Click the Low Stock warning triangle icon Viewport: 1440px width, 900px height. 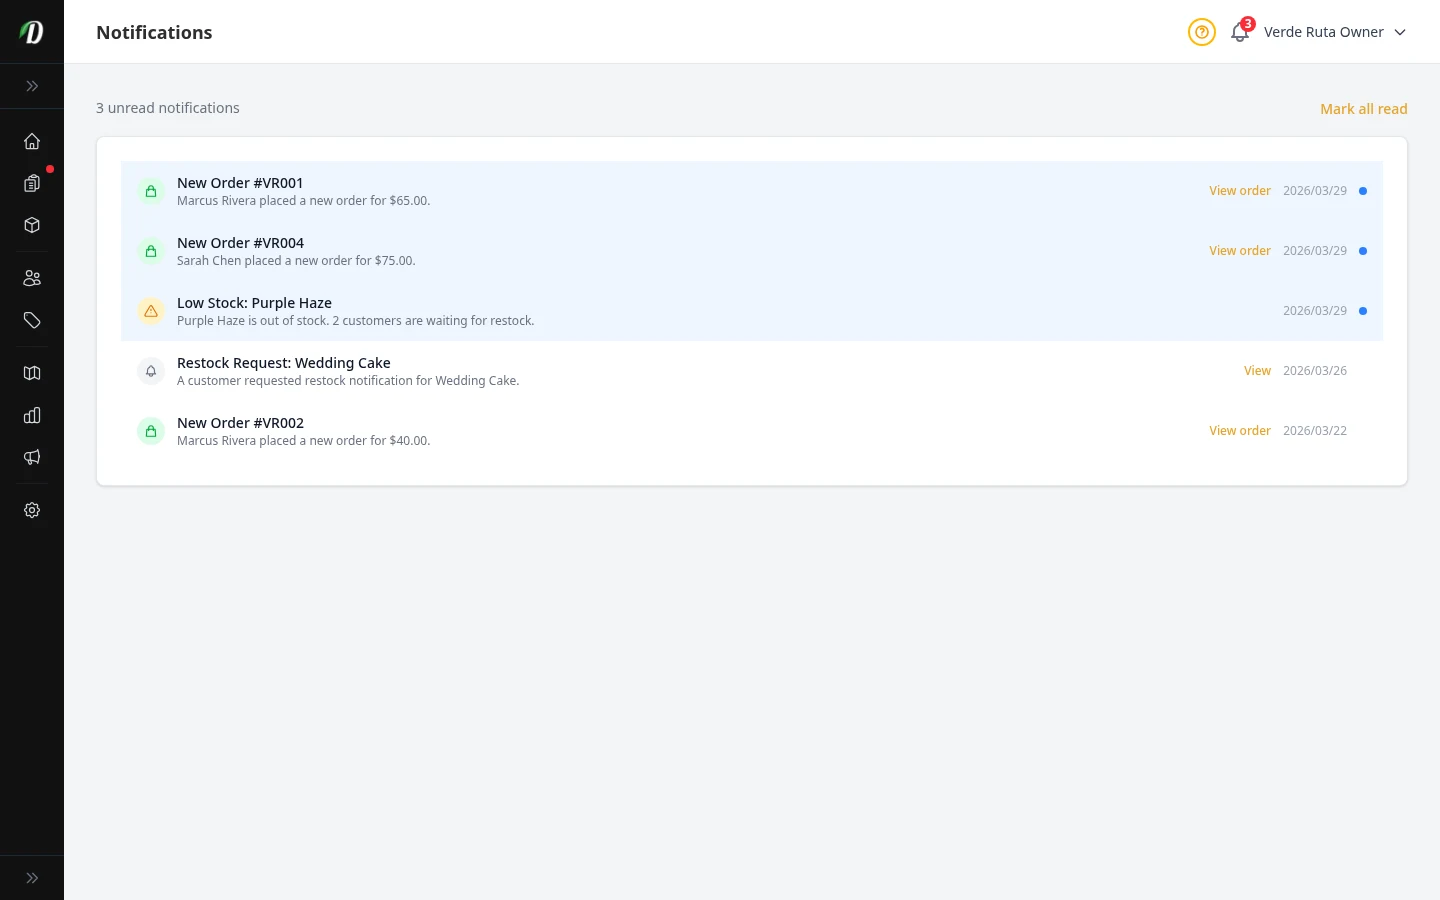coord(151,311)
